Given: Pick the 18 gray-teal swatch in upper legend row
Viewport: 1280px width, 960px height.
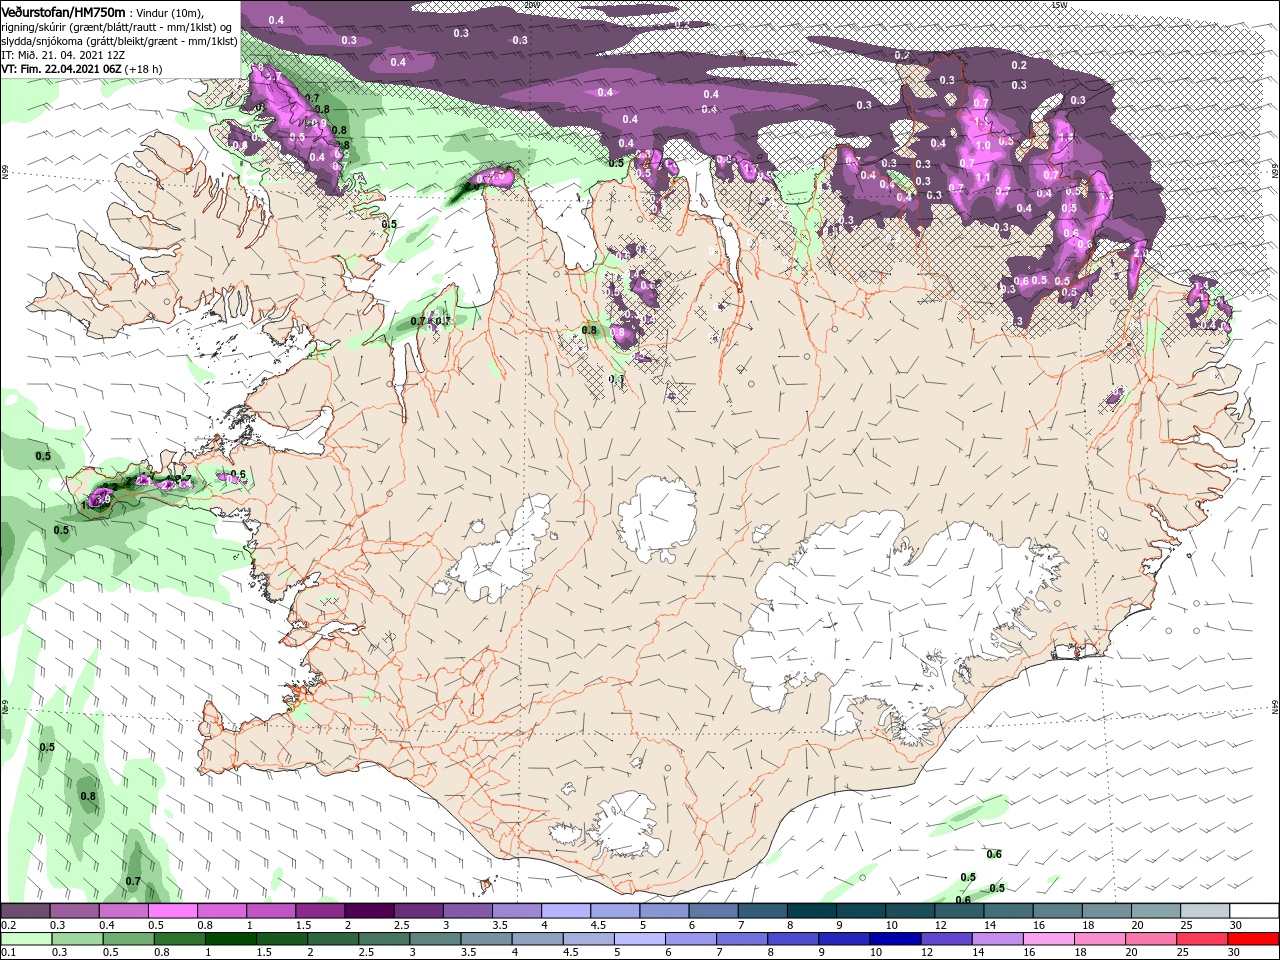Looking at the screenshot, I should click(x=1107, y=911).
